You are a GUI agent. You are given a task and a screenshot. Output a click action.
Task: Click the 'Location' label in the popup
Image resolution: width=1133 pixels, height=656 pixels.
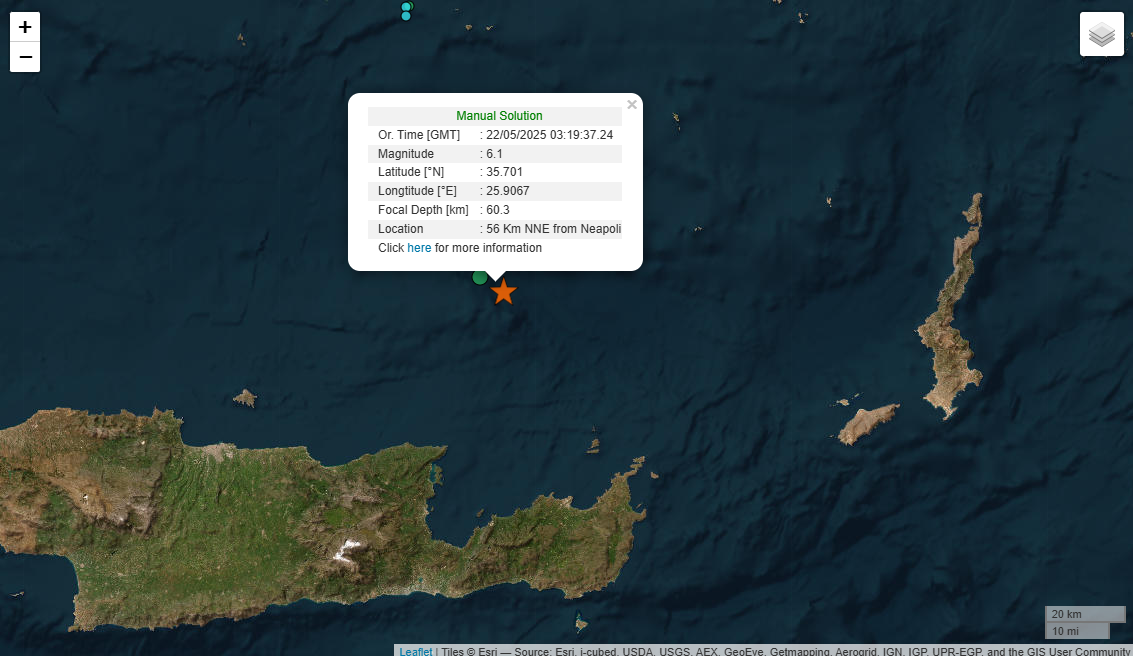(x=401, y=229)
